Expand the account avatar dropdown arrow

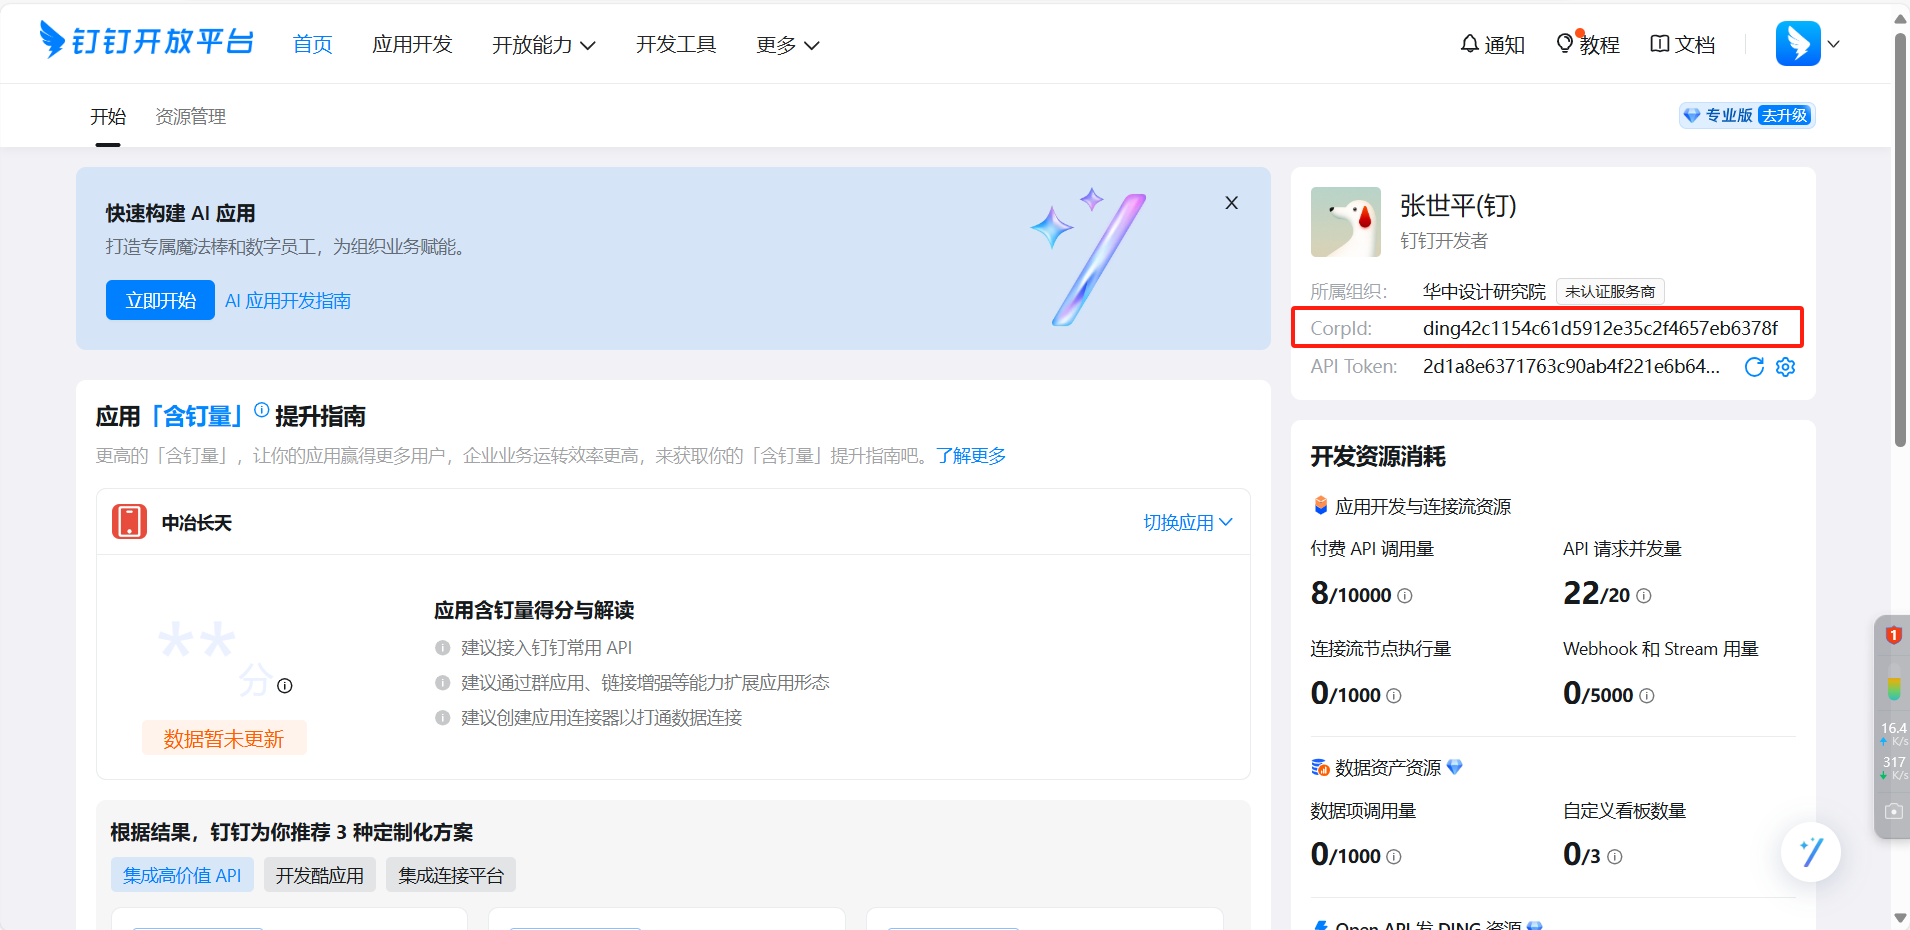point(1834,44)
